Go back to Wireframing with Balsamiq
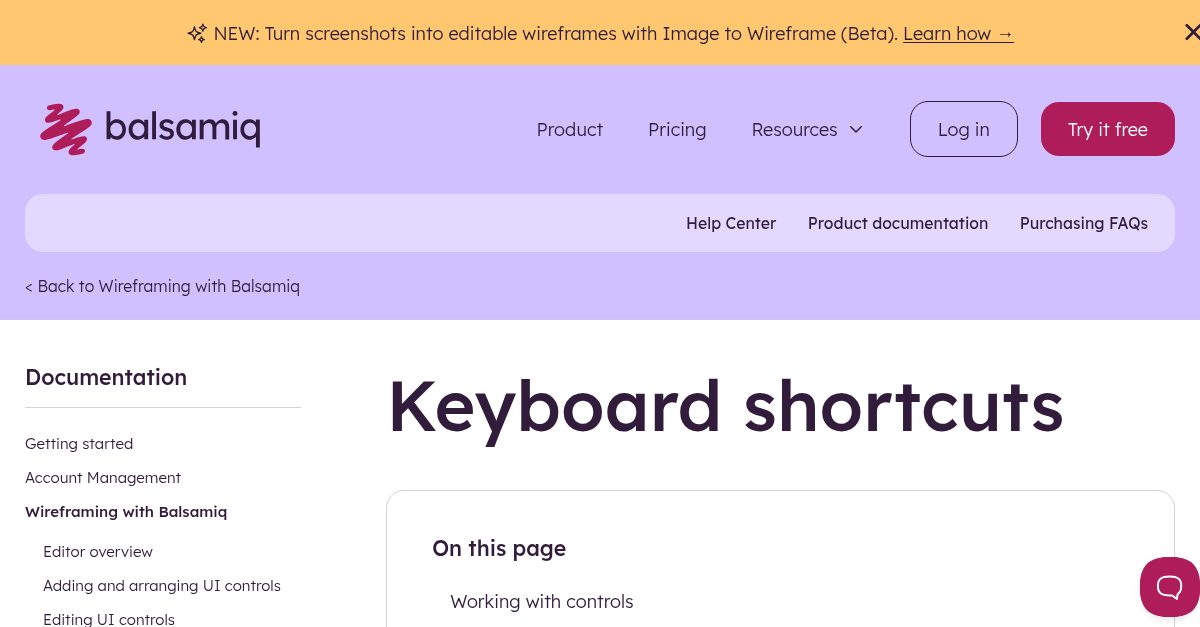The height and width of the screenshot is (627, 1200). [162, 286]
